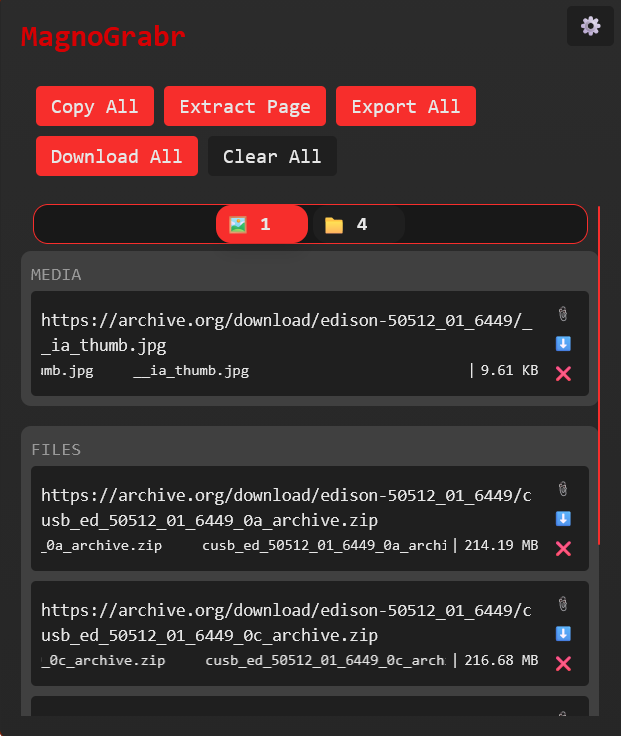The height and width of the screenshot is (736, 621).
Task: Copy link for __ia_thumb.jpg entry
Action: point(563,314)
